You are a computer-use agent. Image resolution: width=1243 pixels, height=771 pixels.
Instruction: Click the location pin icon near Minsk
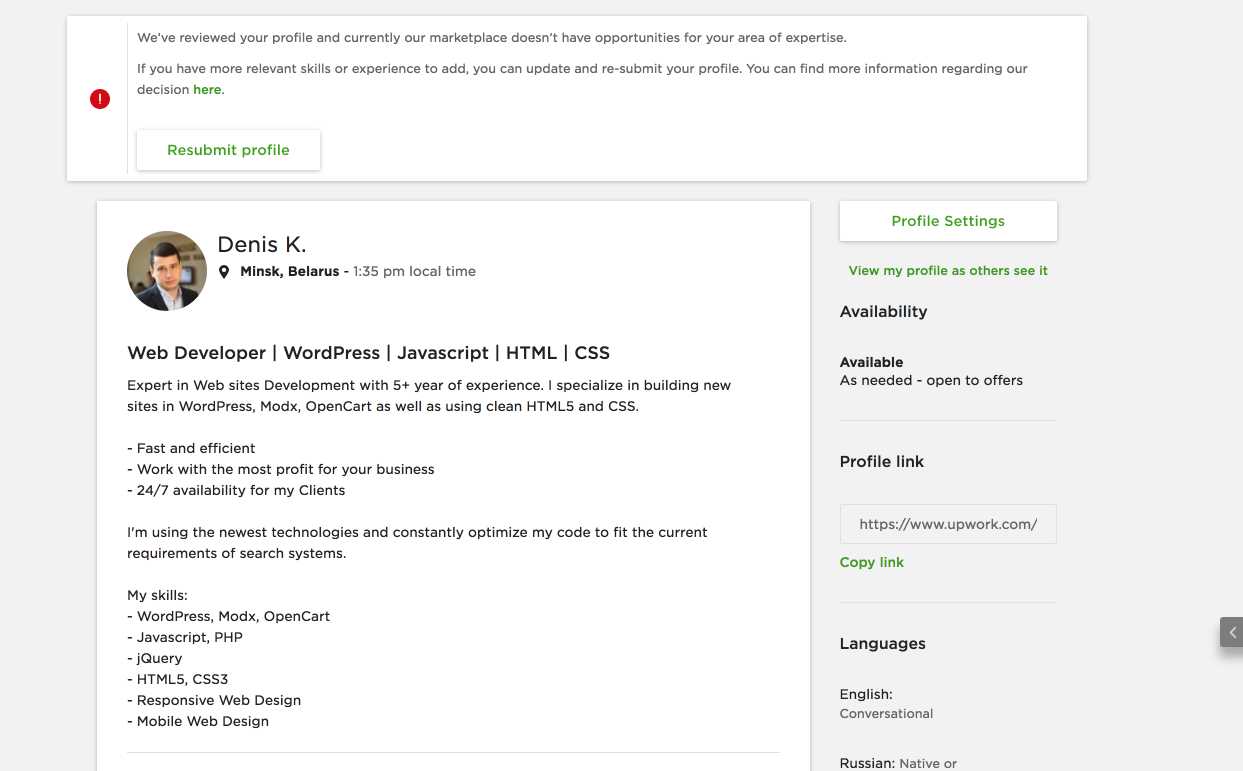click(224, 272)
